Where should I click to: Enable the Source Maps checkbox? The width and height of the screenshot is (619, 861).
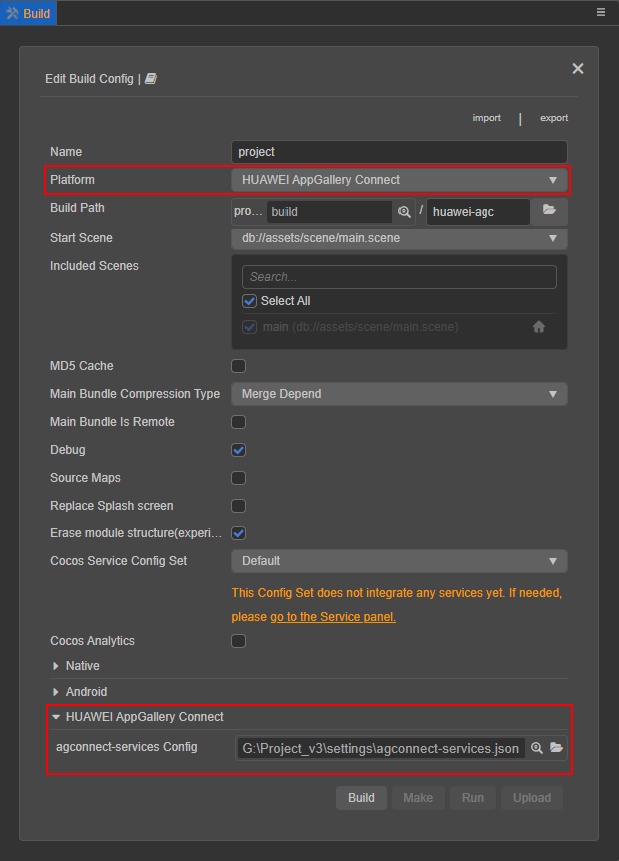click(x=238, y=478)
